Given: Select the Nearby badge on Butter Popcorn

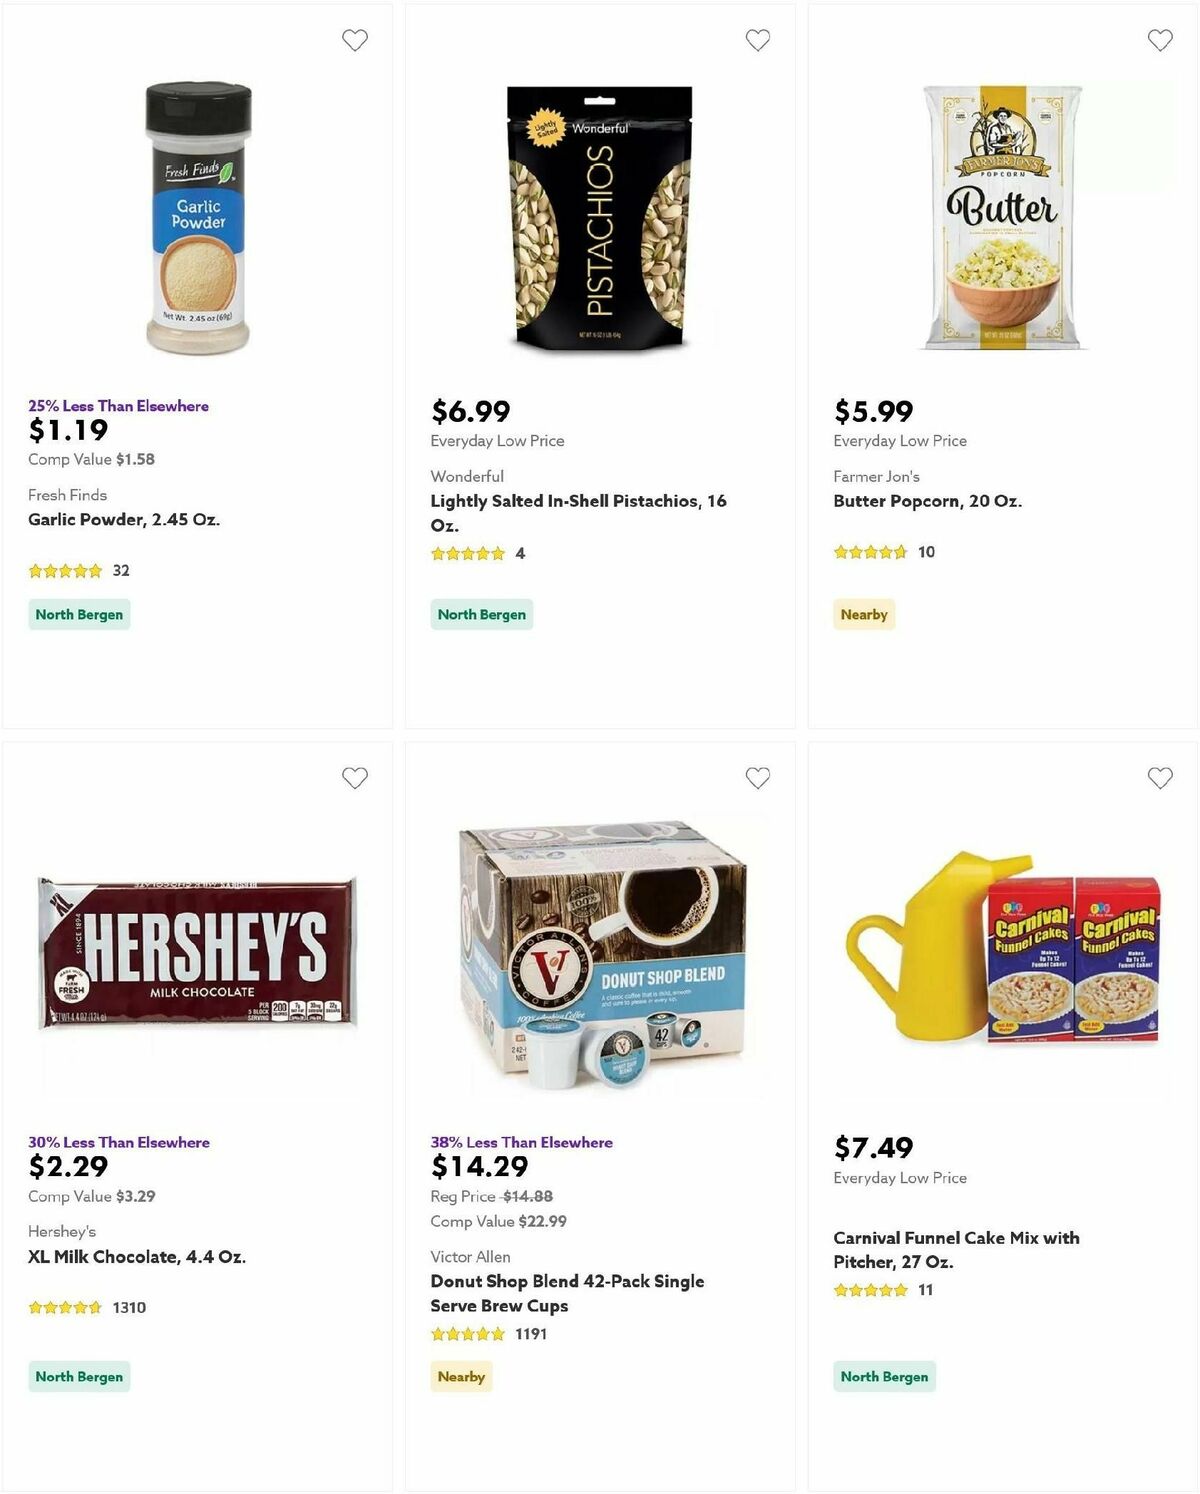Looking at the screenshot, I should tap(863, 614).
